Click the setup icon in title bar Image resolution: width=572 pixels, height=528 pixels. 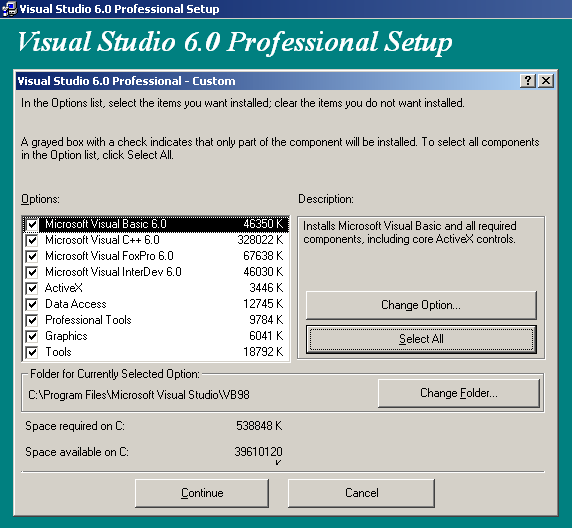coord(9,9)
